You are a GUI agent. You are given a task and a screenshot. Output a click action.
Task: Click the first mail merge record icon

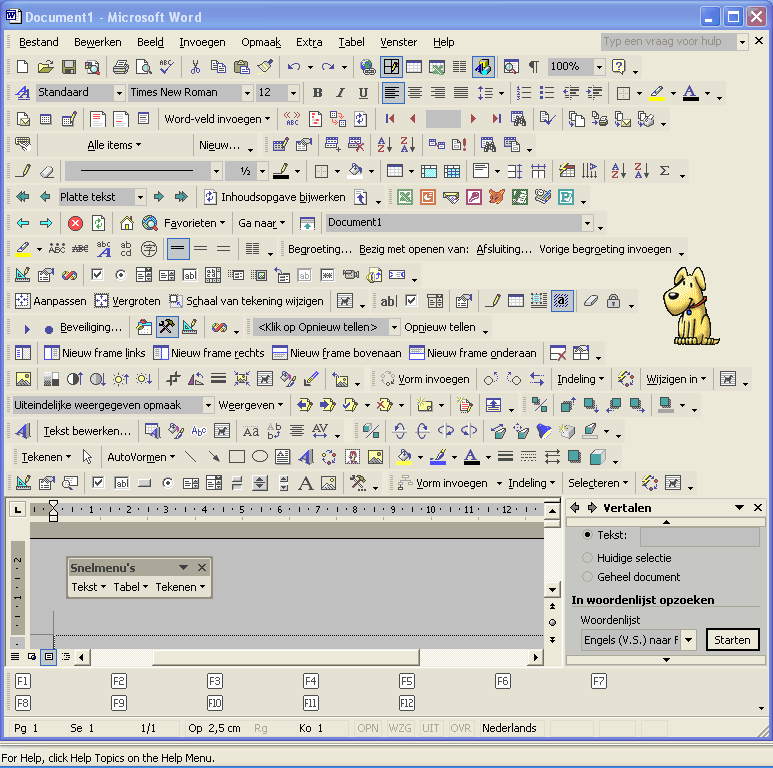[390, 119]
